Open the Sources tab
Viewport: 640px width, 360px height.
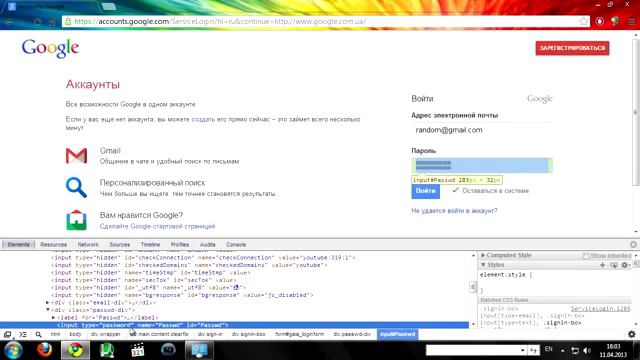point(120,244)
